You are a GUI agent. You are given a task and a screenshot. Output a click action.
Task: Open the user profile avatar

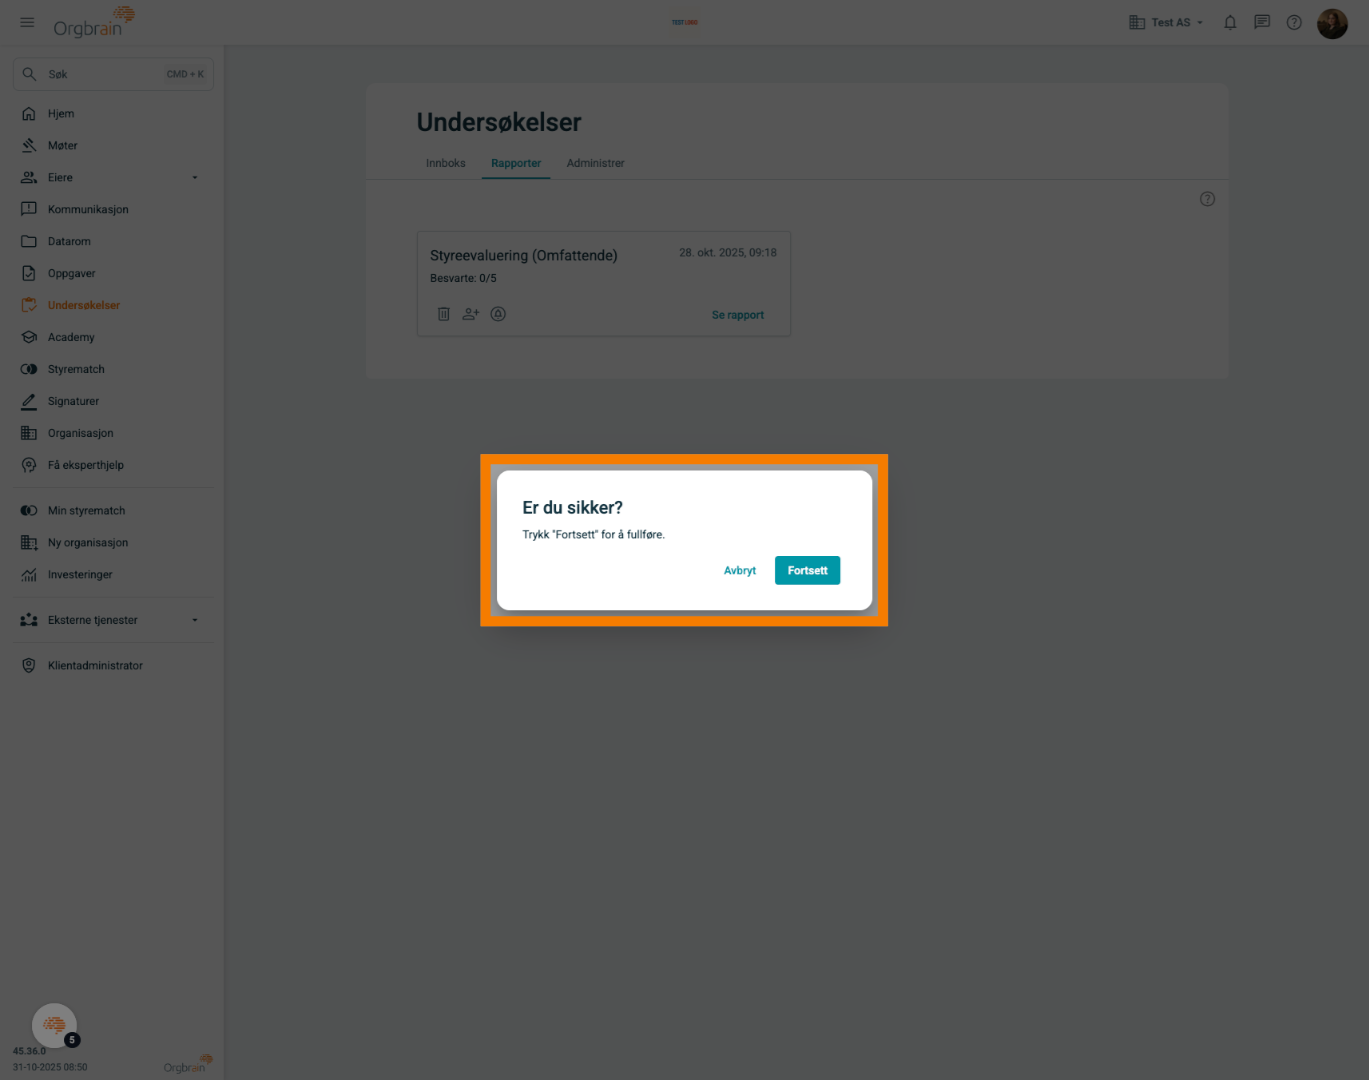(x=1332, y=22)
